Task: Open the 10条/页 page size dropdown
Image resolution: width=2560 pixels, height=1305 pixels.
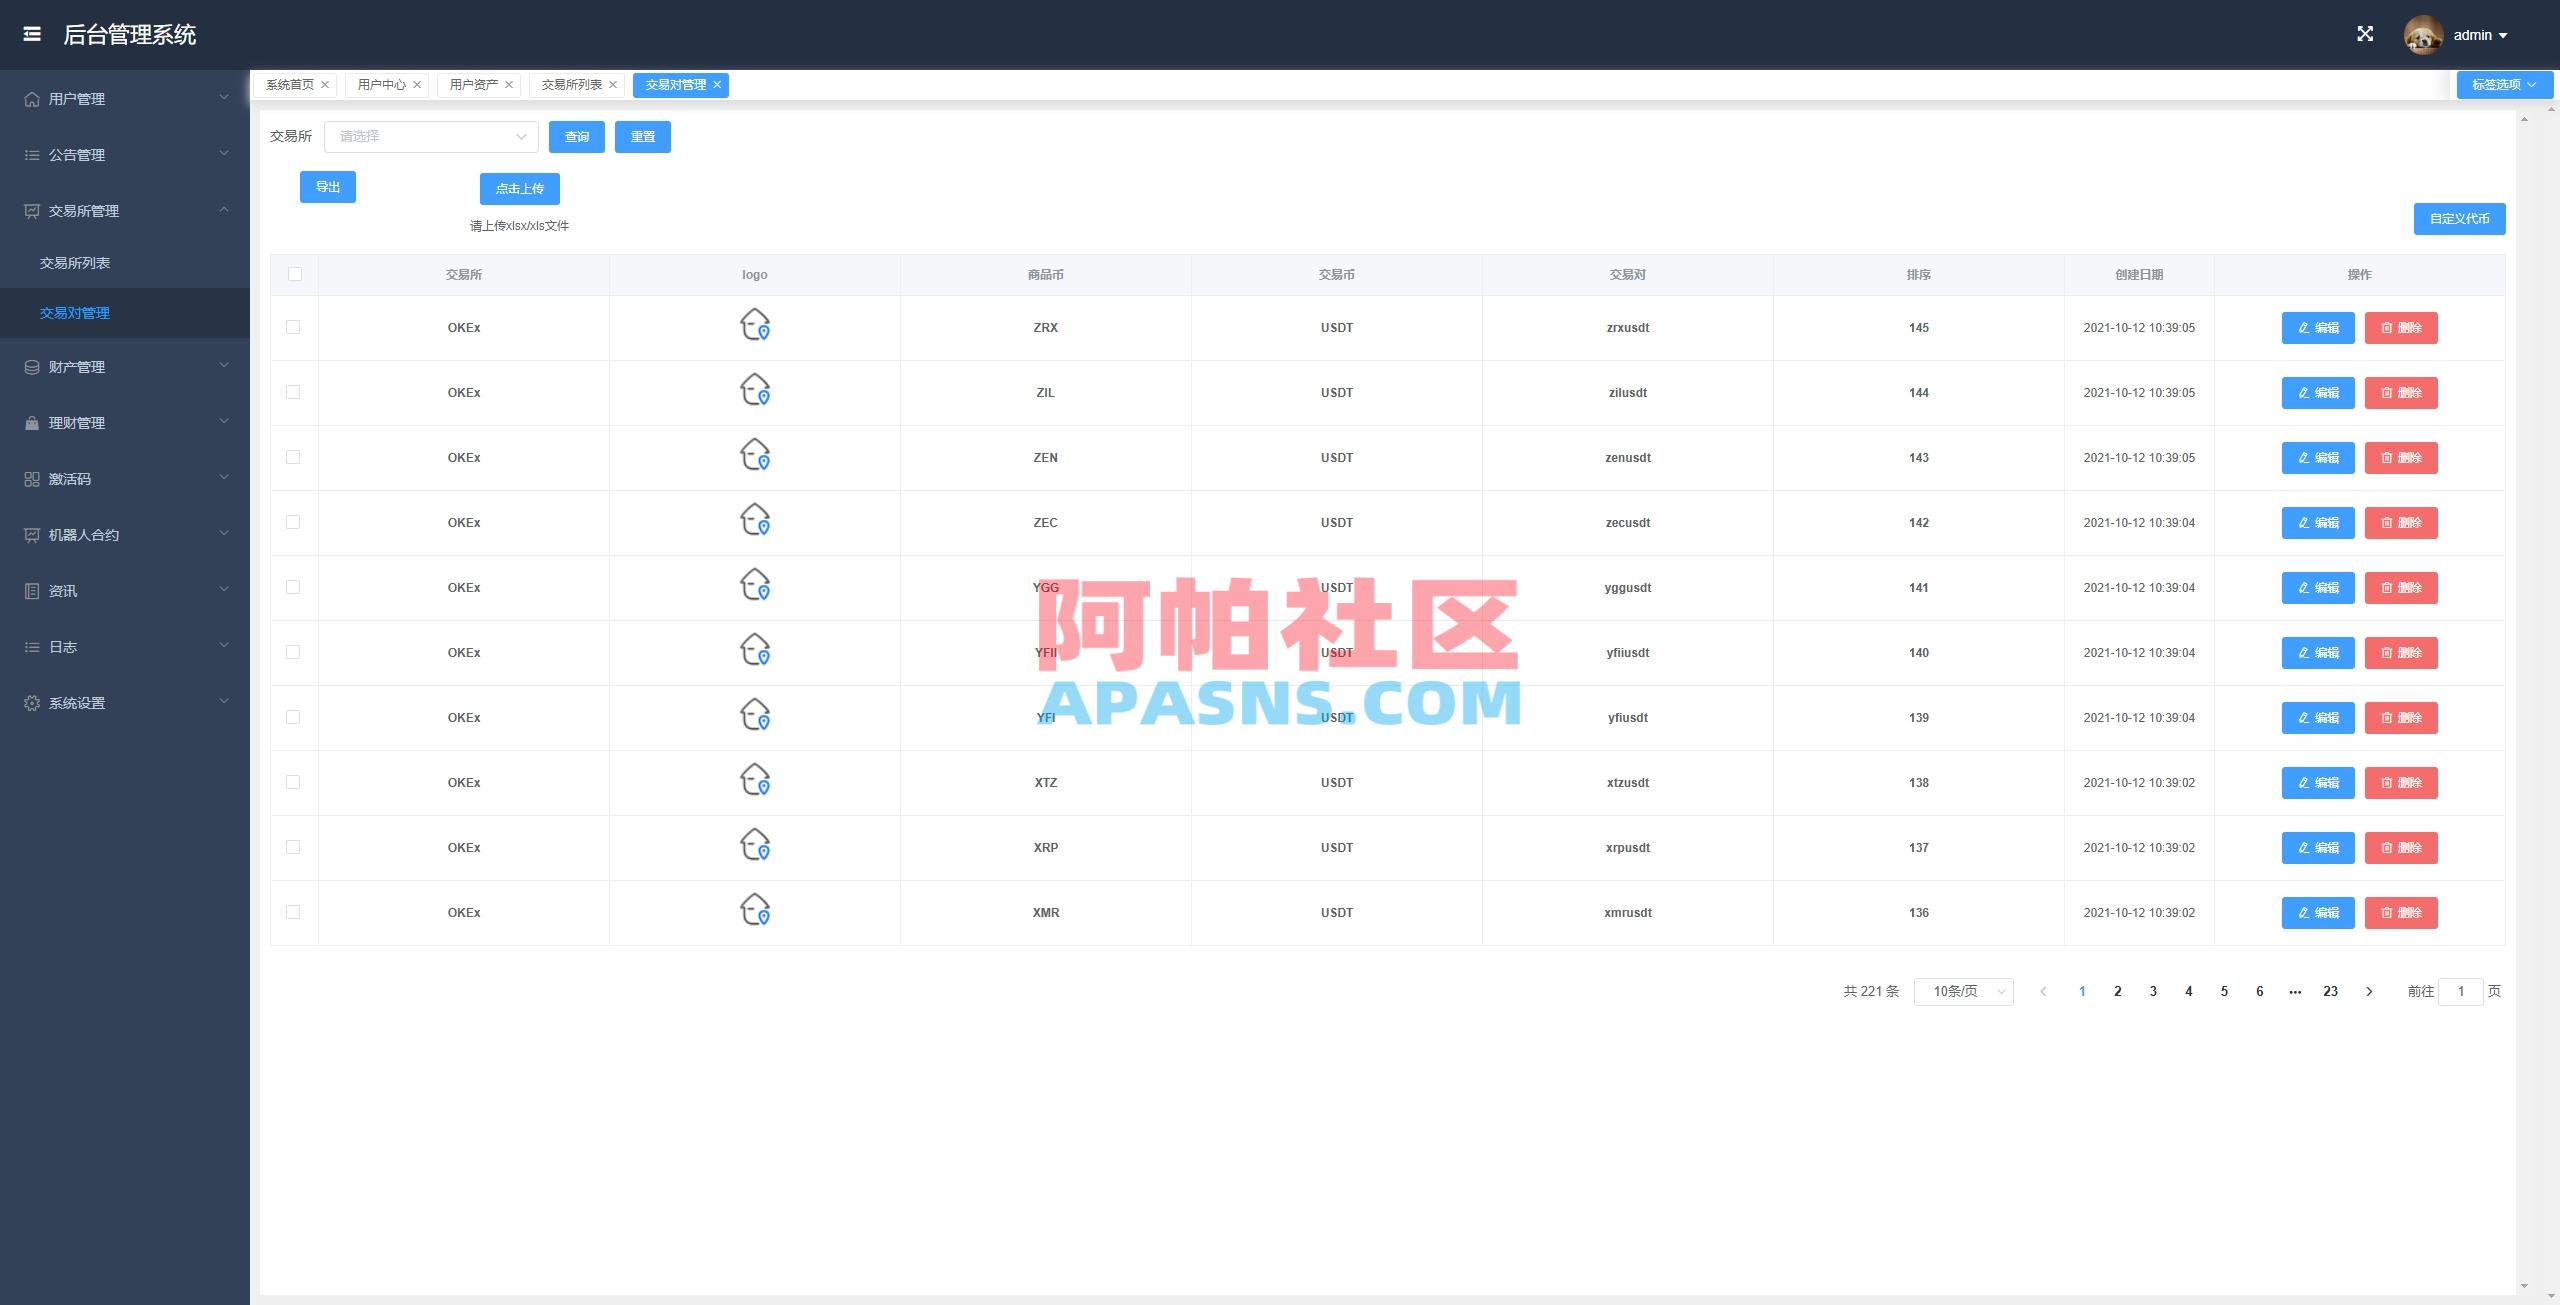Action: point(1963,991)
